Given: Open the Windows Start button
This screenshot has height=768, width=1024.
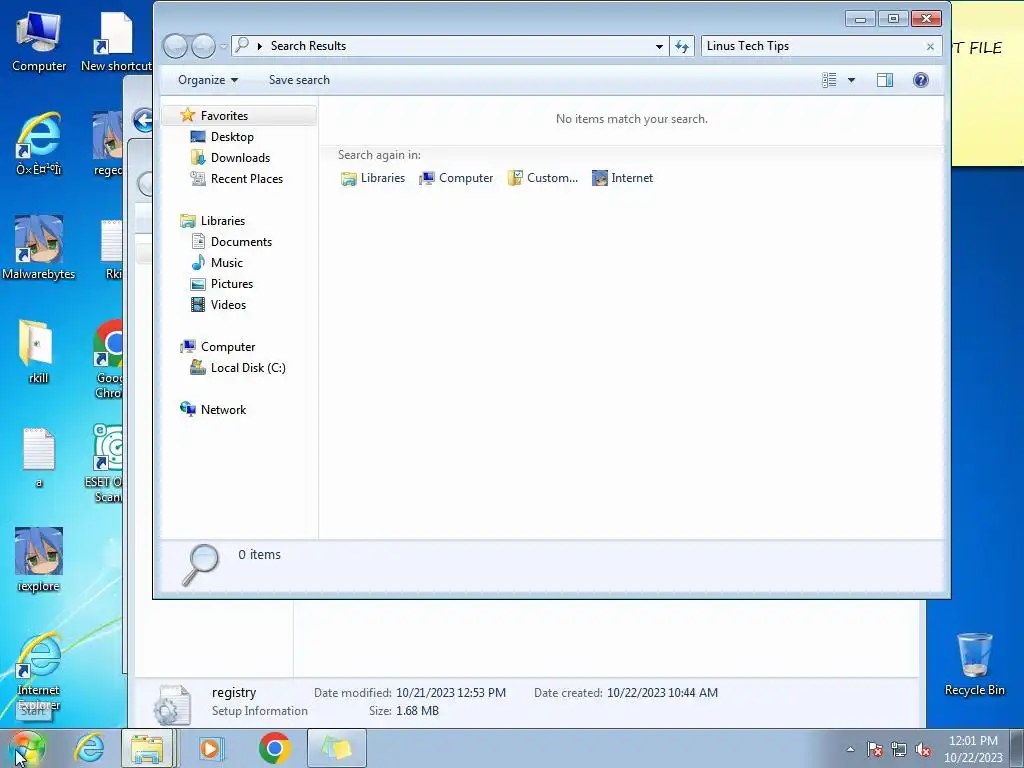Looking at the screenshot, I should [27, 748].
